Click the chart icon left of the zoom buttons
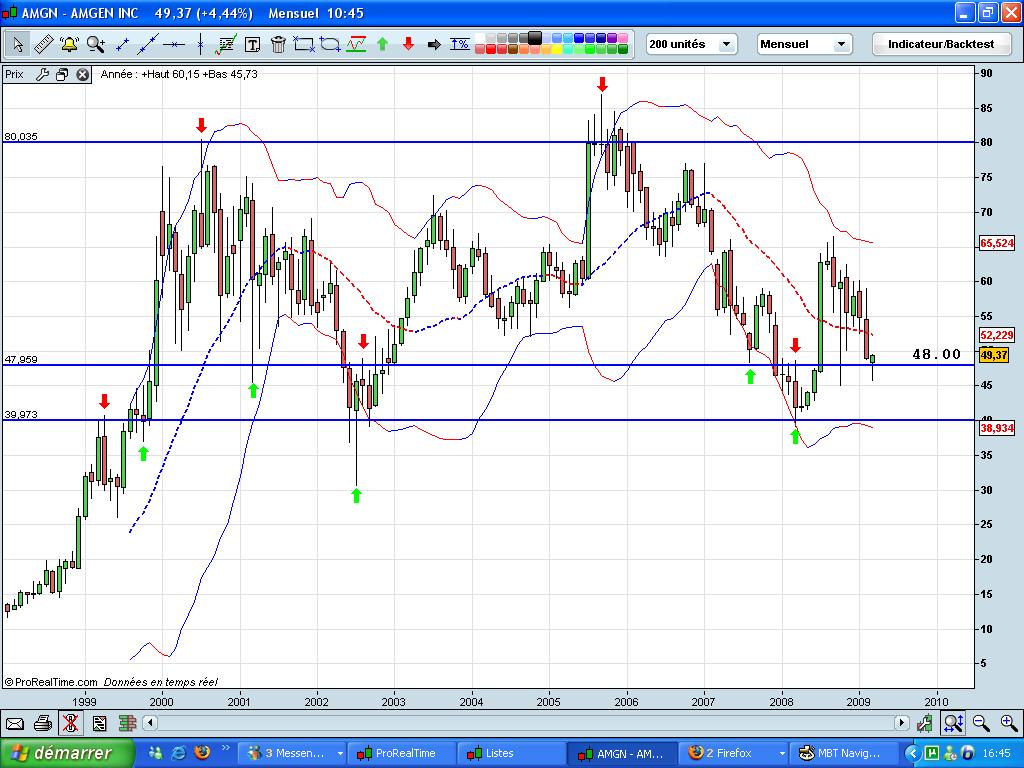This screenshot has height=768, width=1024. point(925,723)
